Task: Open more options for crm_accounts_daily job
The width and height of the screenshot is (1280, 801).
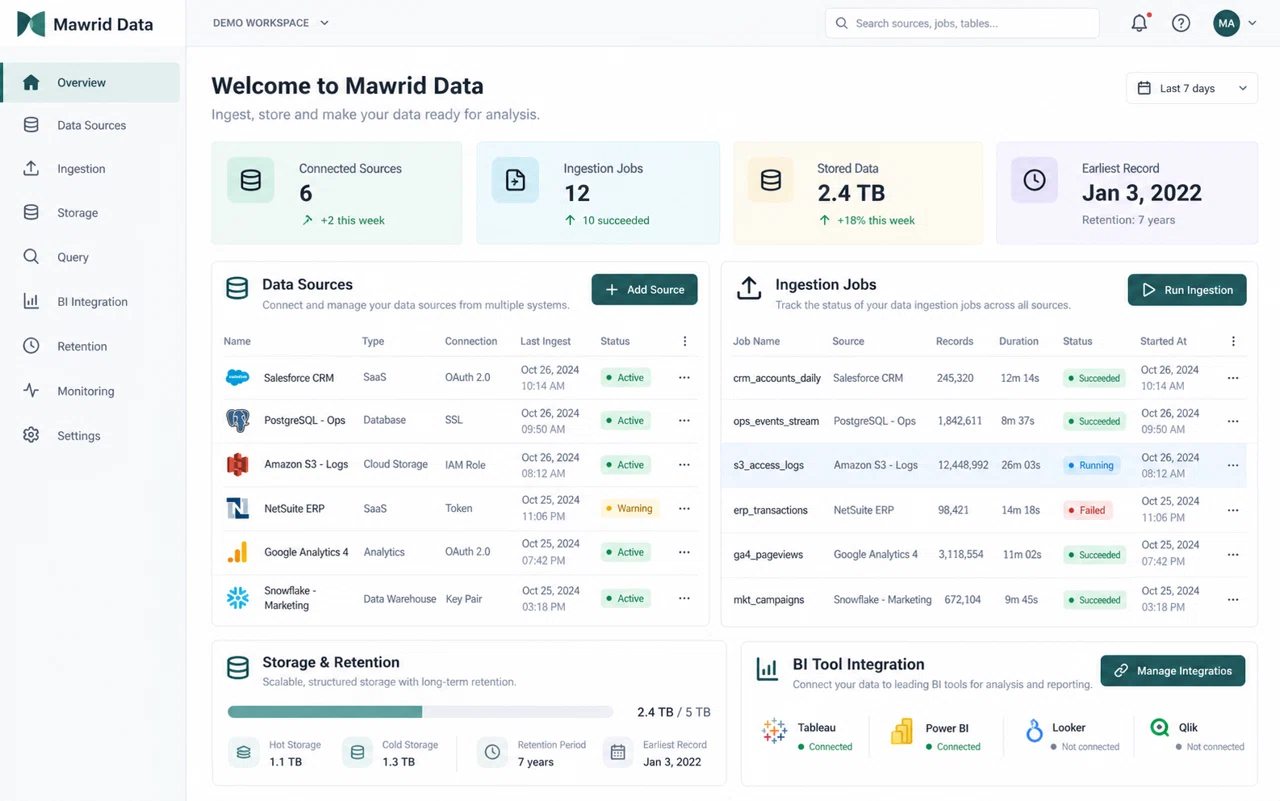Action: click(x=1233, y=378)
